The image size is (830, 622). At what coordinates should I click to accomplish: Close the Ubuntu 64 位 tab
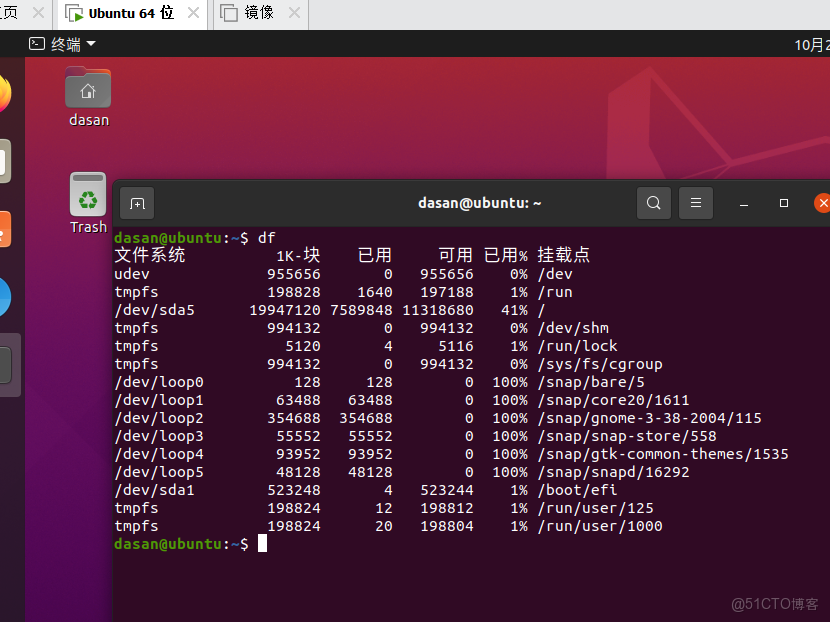[x=194, y=13]
